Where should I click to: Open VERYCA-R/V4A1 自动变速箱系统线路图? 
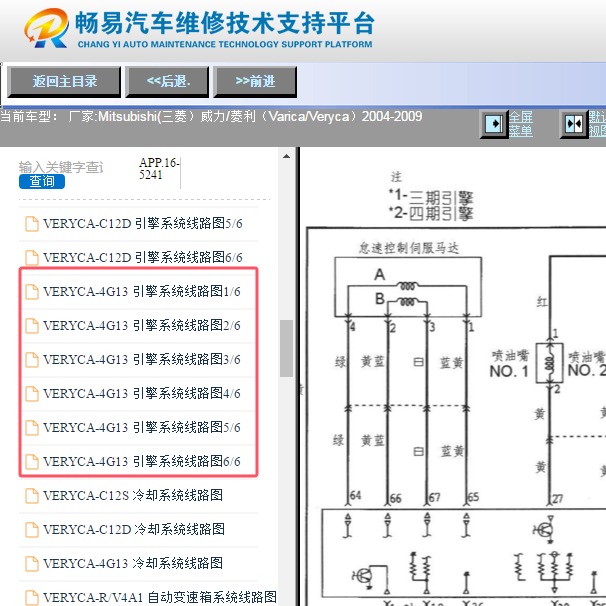point(160,597)
